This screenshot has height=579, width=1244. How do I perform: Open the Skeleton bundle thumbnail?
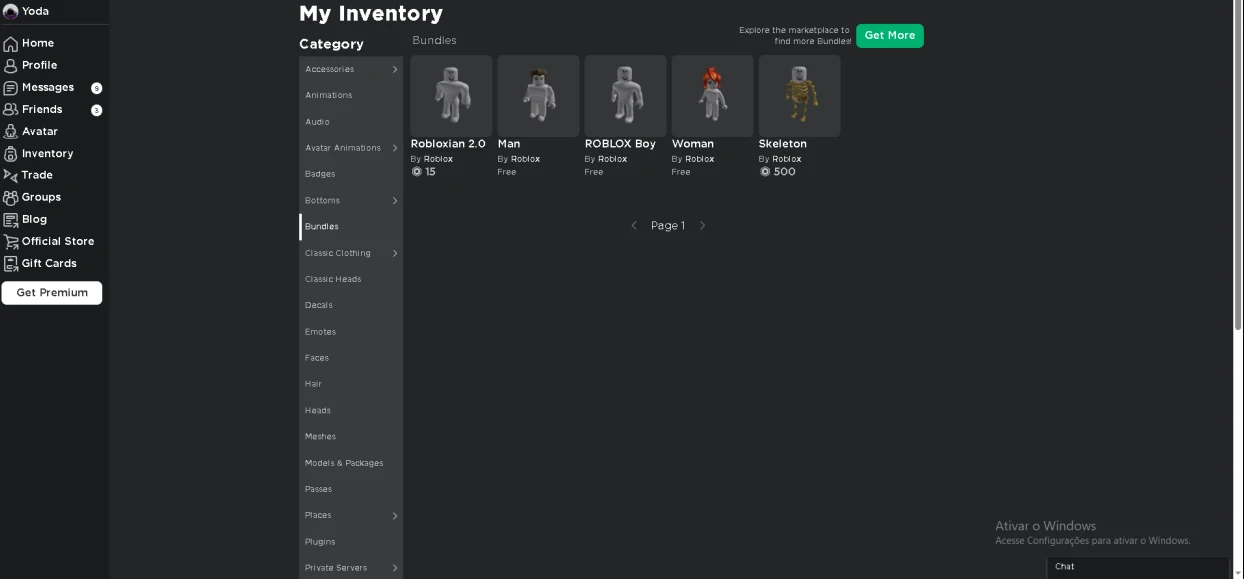[x=799, y=96]
